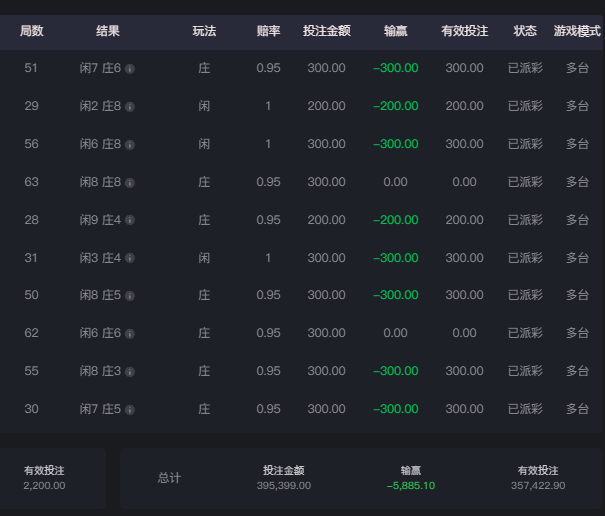The width and height of the screenshot is (605, 516).
Task: Click total valid bet 357,422.90
Action: coord(538,486)
